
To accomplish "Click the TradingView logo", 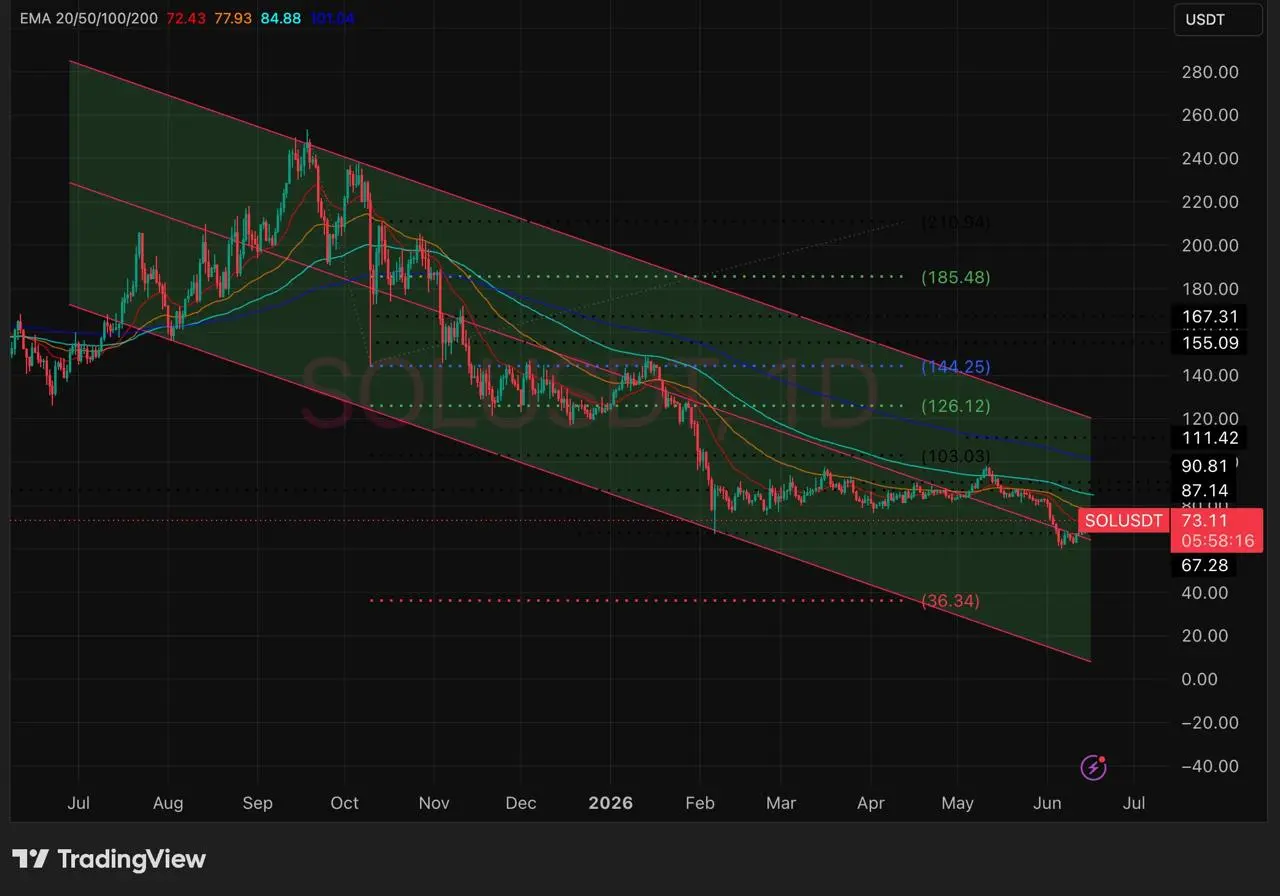I will [x=109, y=859].
